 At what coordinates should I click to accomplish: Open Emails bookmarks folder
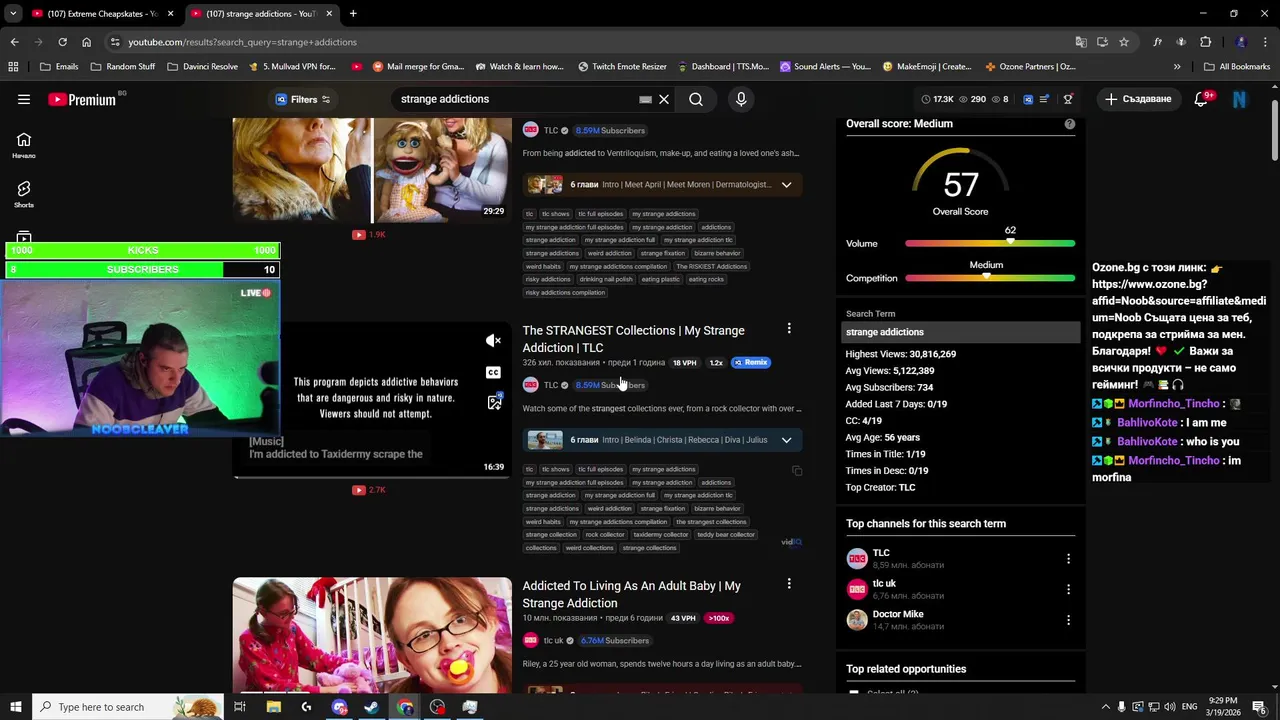coord(58,67)
